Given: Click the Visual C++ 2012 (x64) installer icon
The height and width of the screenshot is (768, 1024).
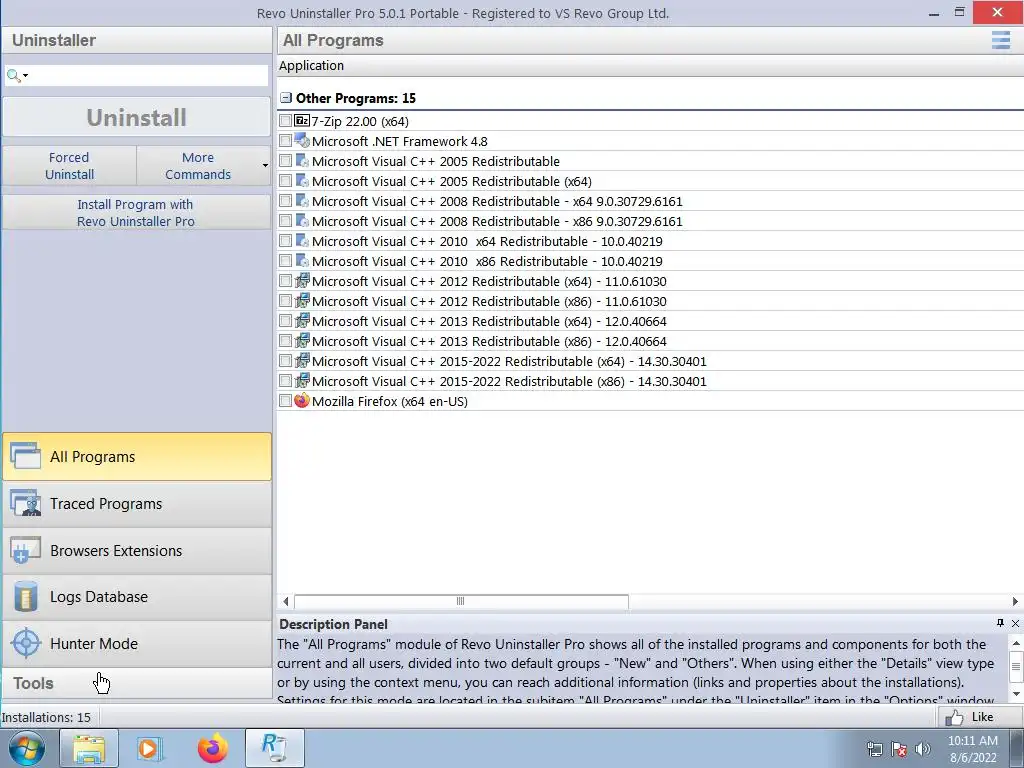Looking at the screenshot, I should (x=302, y=280).
